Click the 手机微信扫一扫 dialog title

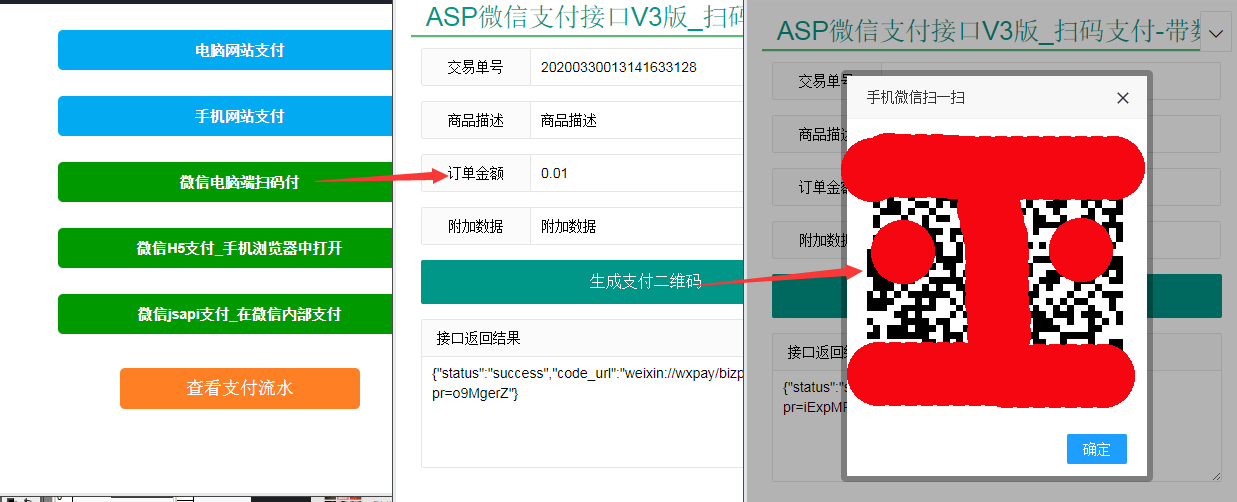point(915,98)
